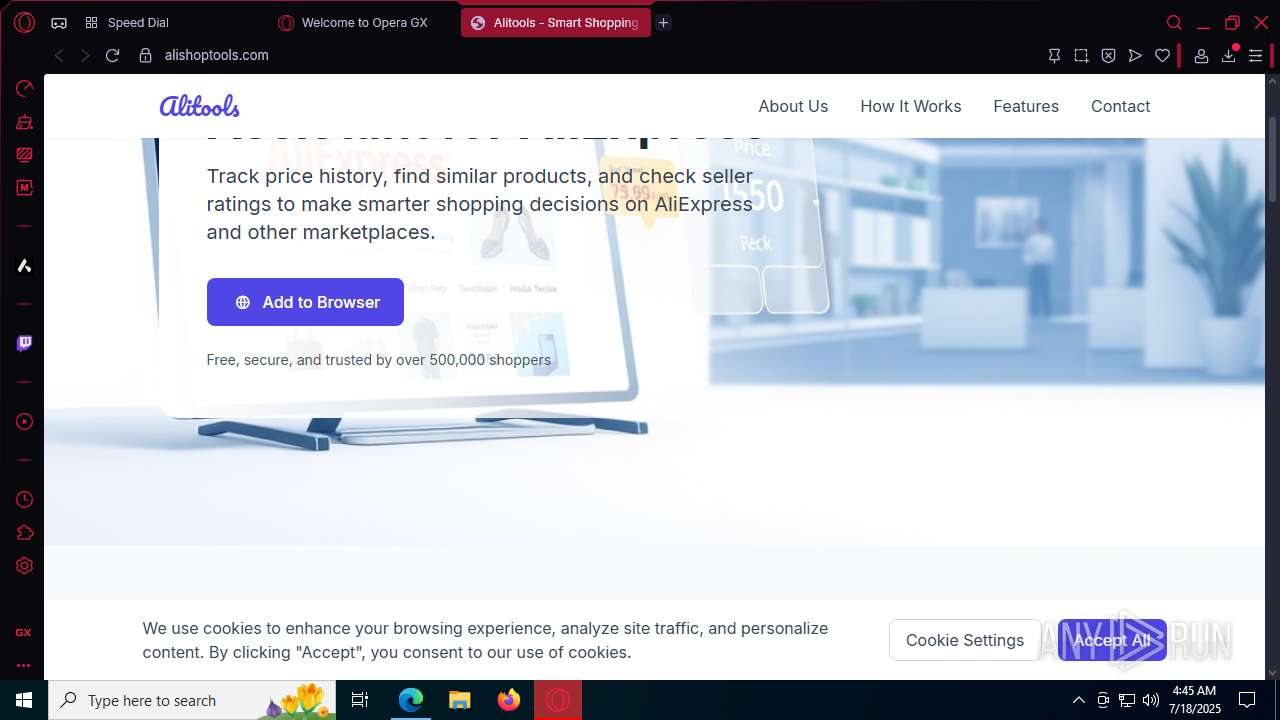Viewport: 1280px width, 720px height.
Task: Open the Player sidebar icon
Action: pyautogui.click(x=24, y=421)
